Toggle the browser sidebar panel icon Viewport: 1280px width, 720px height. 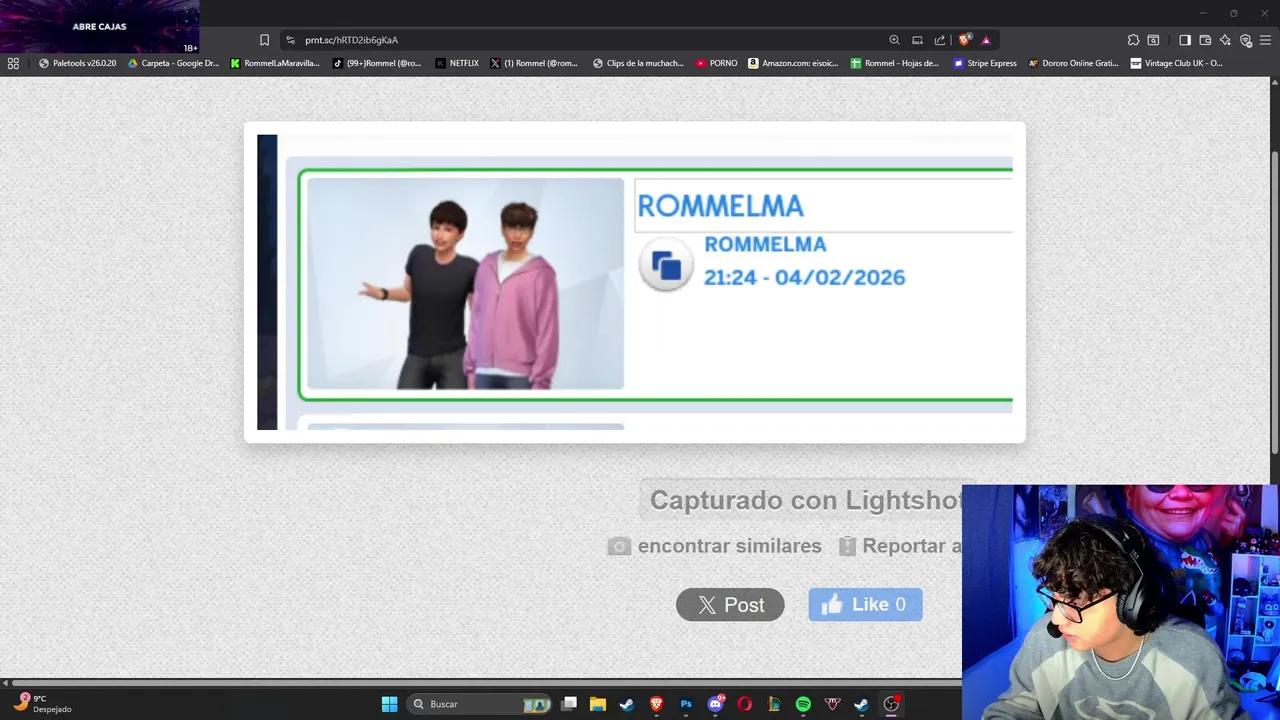(1184, 40)
